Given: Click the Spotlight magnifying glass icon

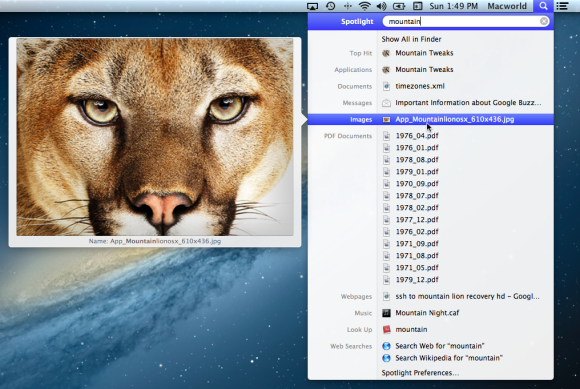Looking at the screenshot, I should coord(543,6).
